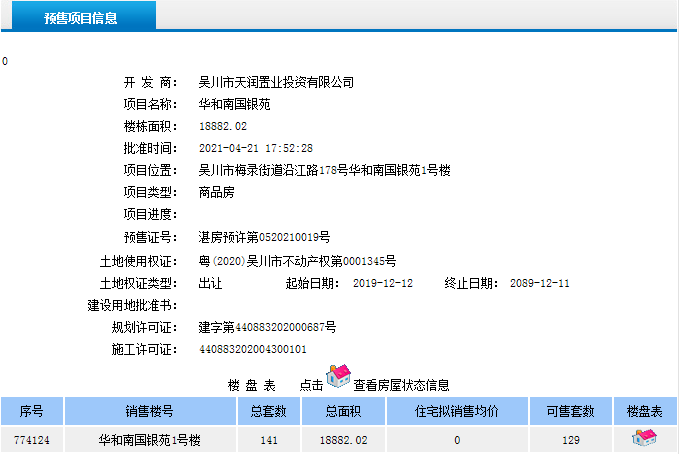Click the 项目进度 label
The width and height of the screenshot is (680, 454).
point(150,214)
